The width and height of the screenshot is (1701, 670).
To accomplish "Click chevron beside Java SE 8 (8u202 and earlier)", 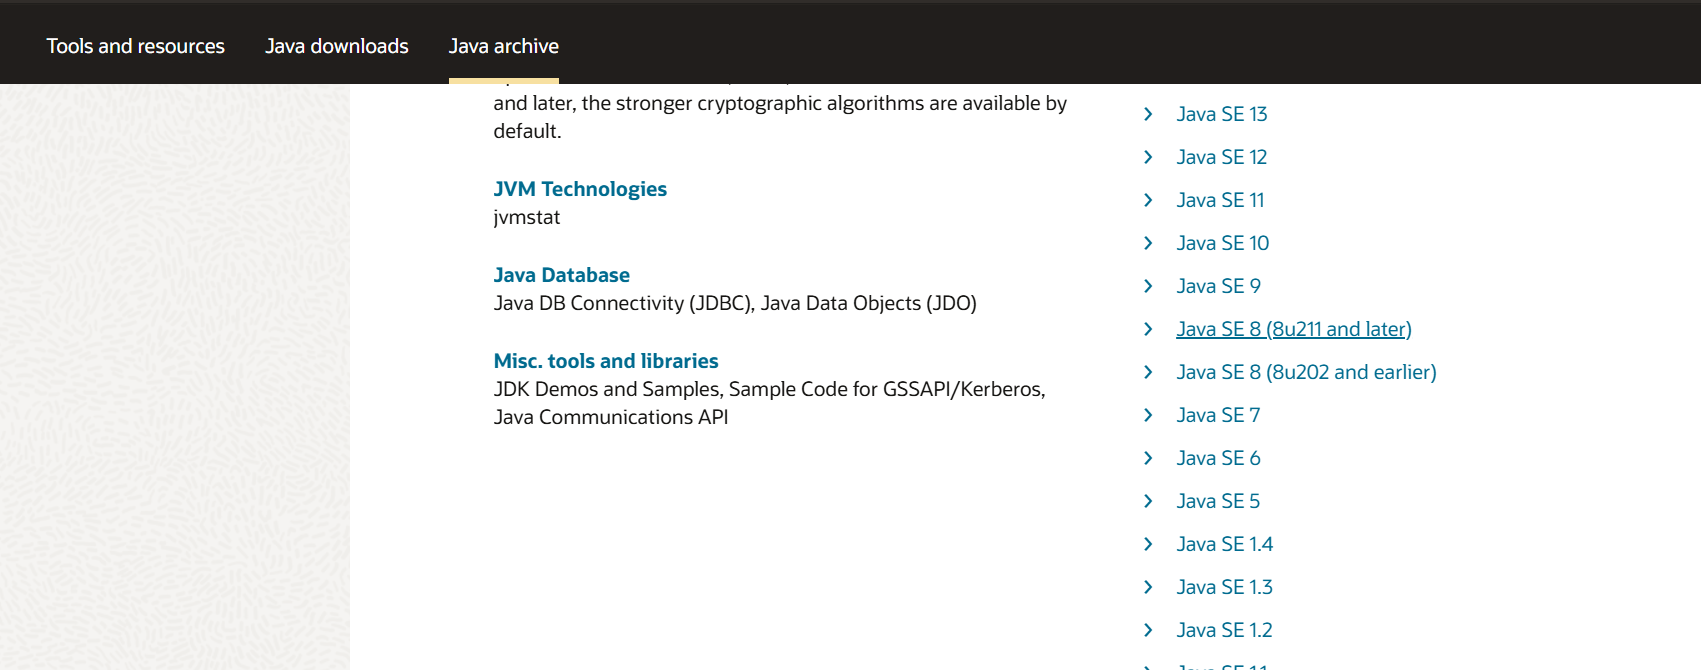I will pos(1148,372).
